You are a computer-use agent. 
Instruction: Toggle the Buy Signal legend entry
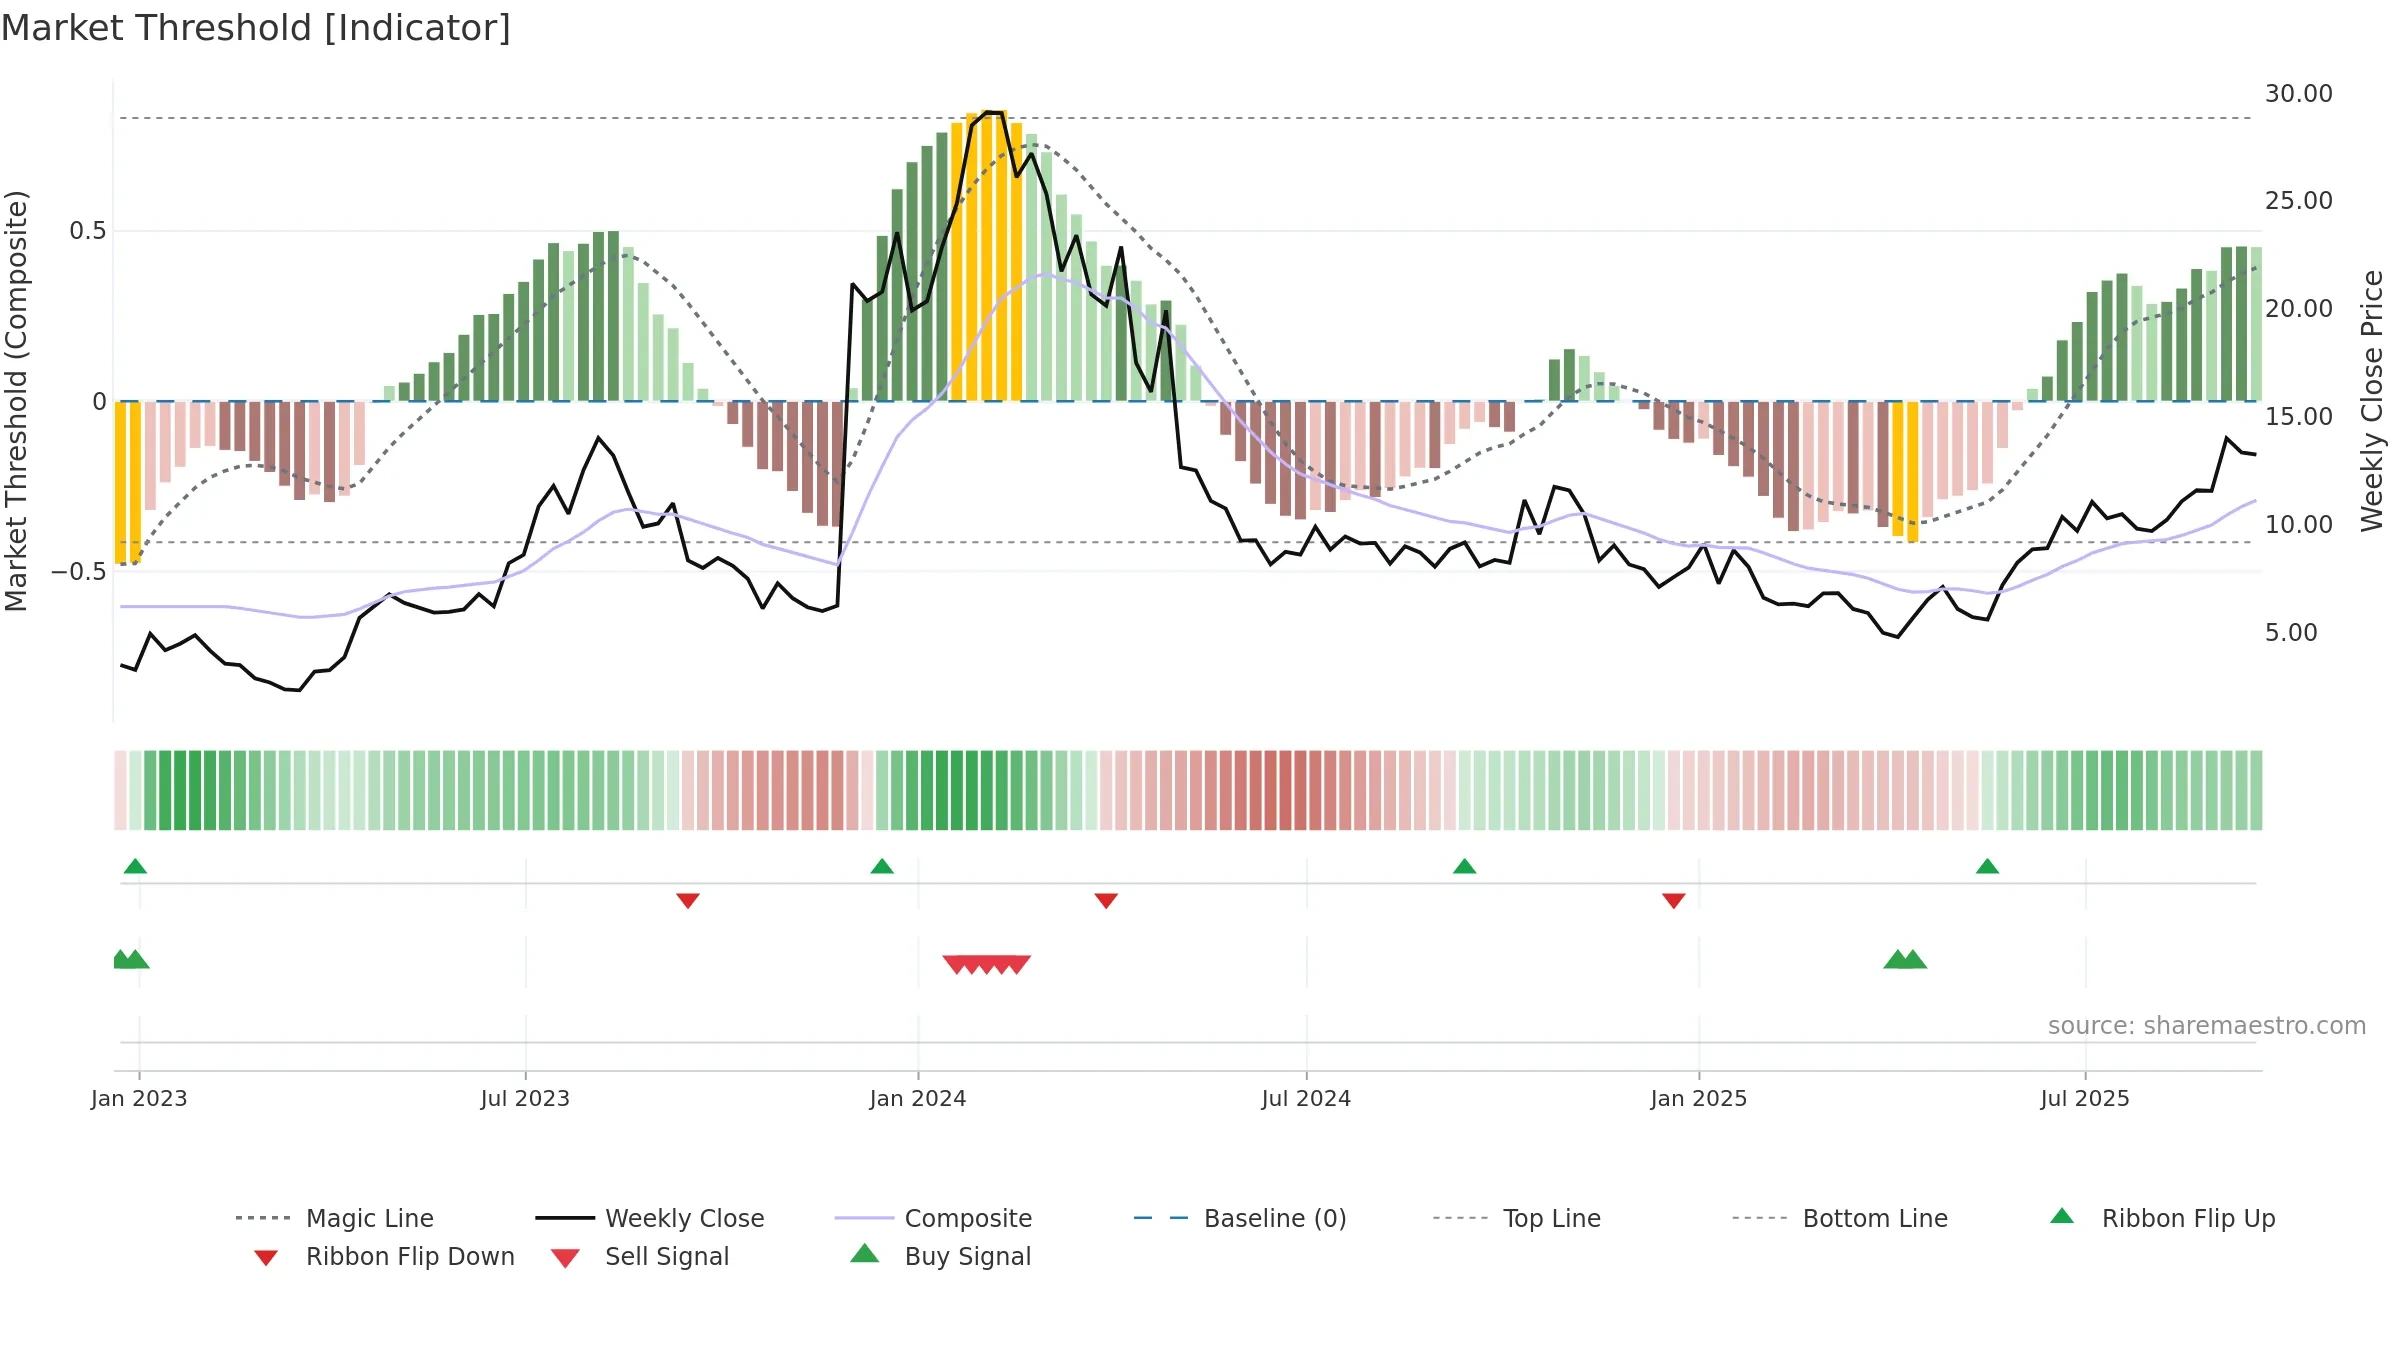point(940,1257)
